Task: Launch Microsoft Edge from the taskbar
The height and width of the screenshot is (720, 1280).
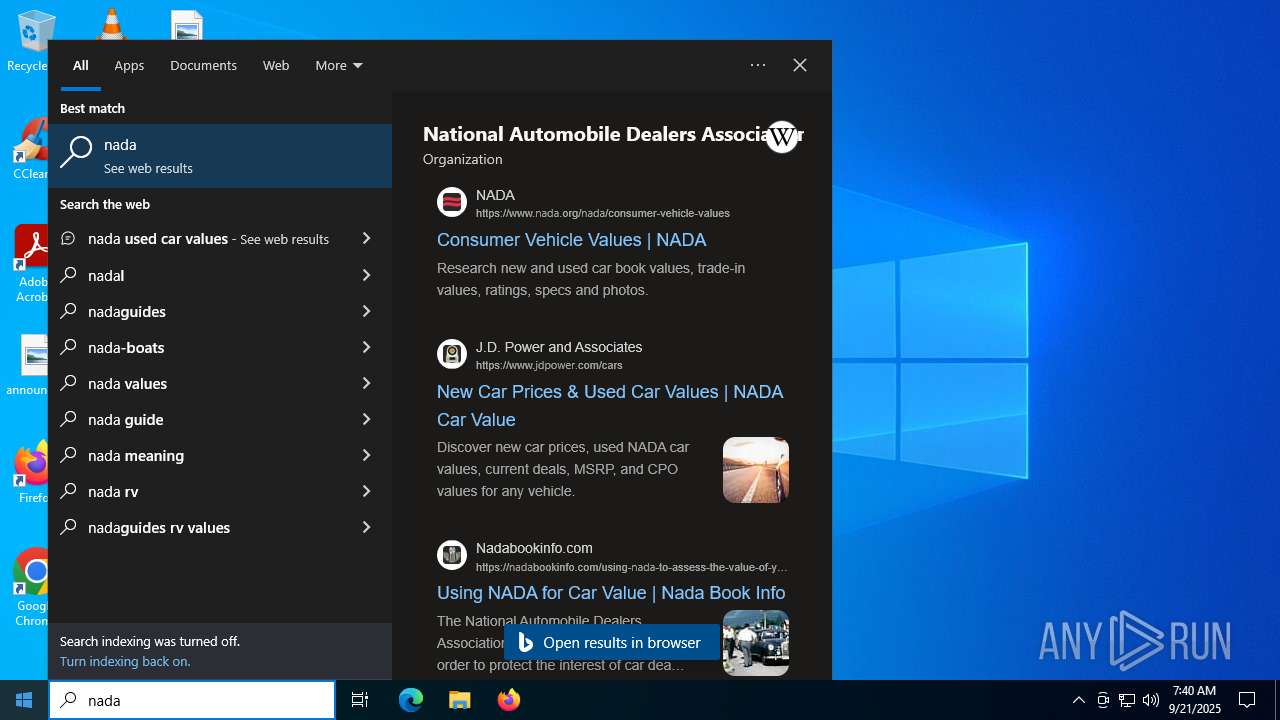Action: click(411, 700)
